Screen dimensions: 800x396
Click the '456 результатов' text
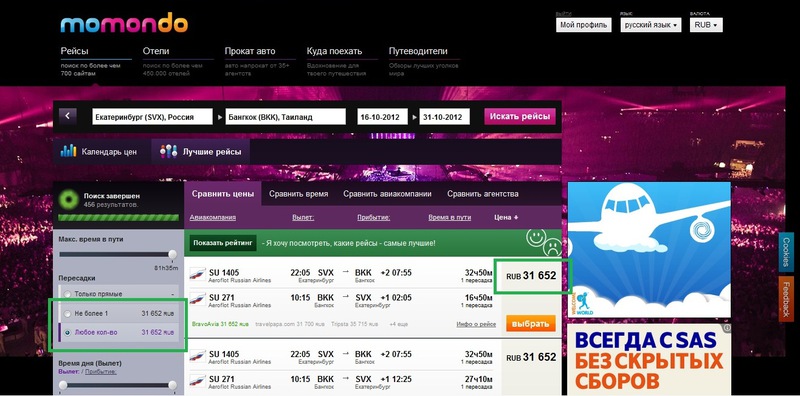point(111,205)
